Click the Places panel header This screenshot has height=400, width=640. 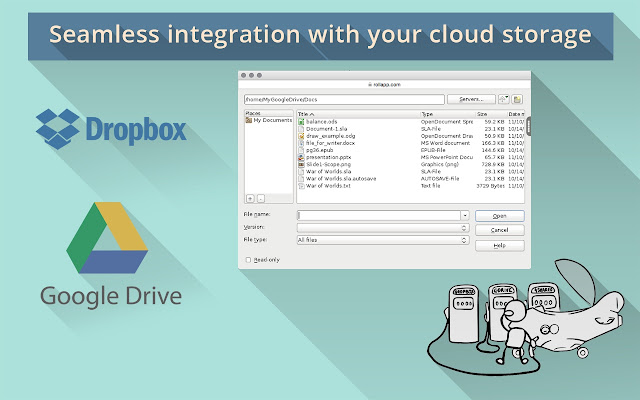pyautogui.click(x=269, y=113)
